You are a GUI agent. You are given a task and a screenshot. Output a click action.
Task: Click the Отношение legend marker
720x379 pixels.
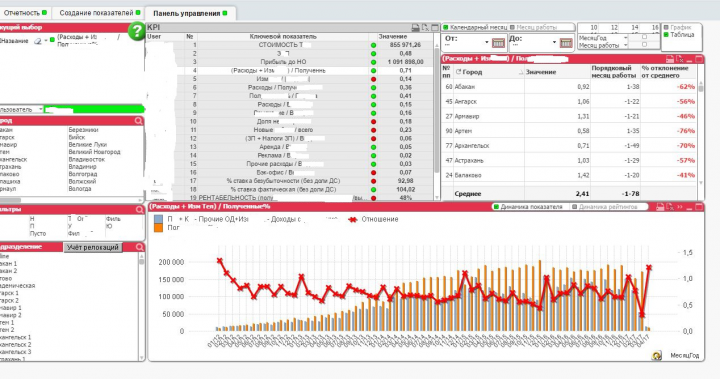click(353, 220)
